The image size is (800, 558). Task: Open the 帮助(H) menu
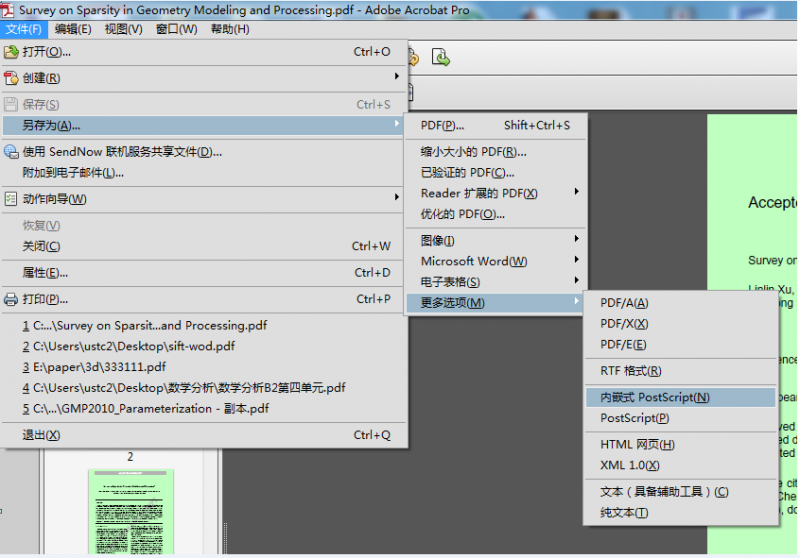click(x=230, y=29)
